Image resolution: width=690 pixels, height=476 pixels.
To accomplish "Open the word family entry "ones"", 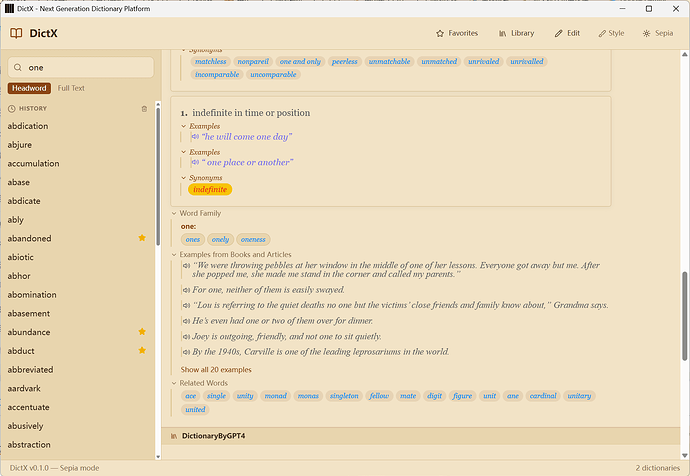I will click(193, 240).
